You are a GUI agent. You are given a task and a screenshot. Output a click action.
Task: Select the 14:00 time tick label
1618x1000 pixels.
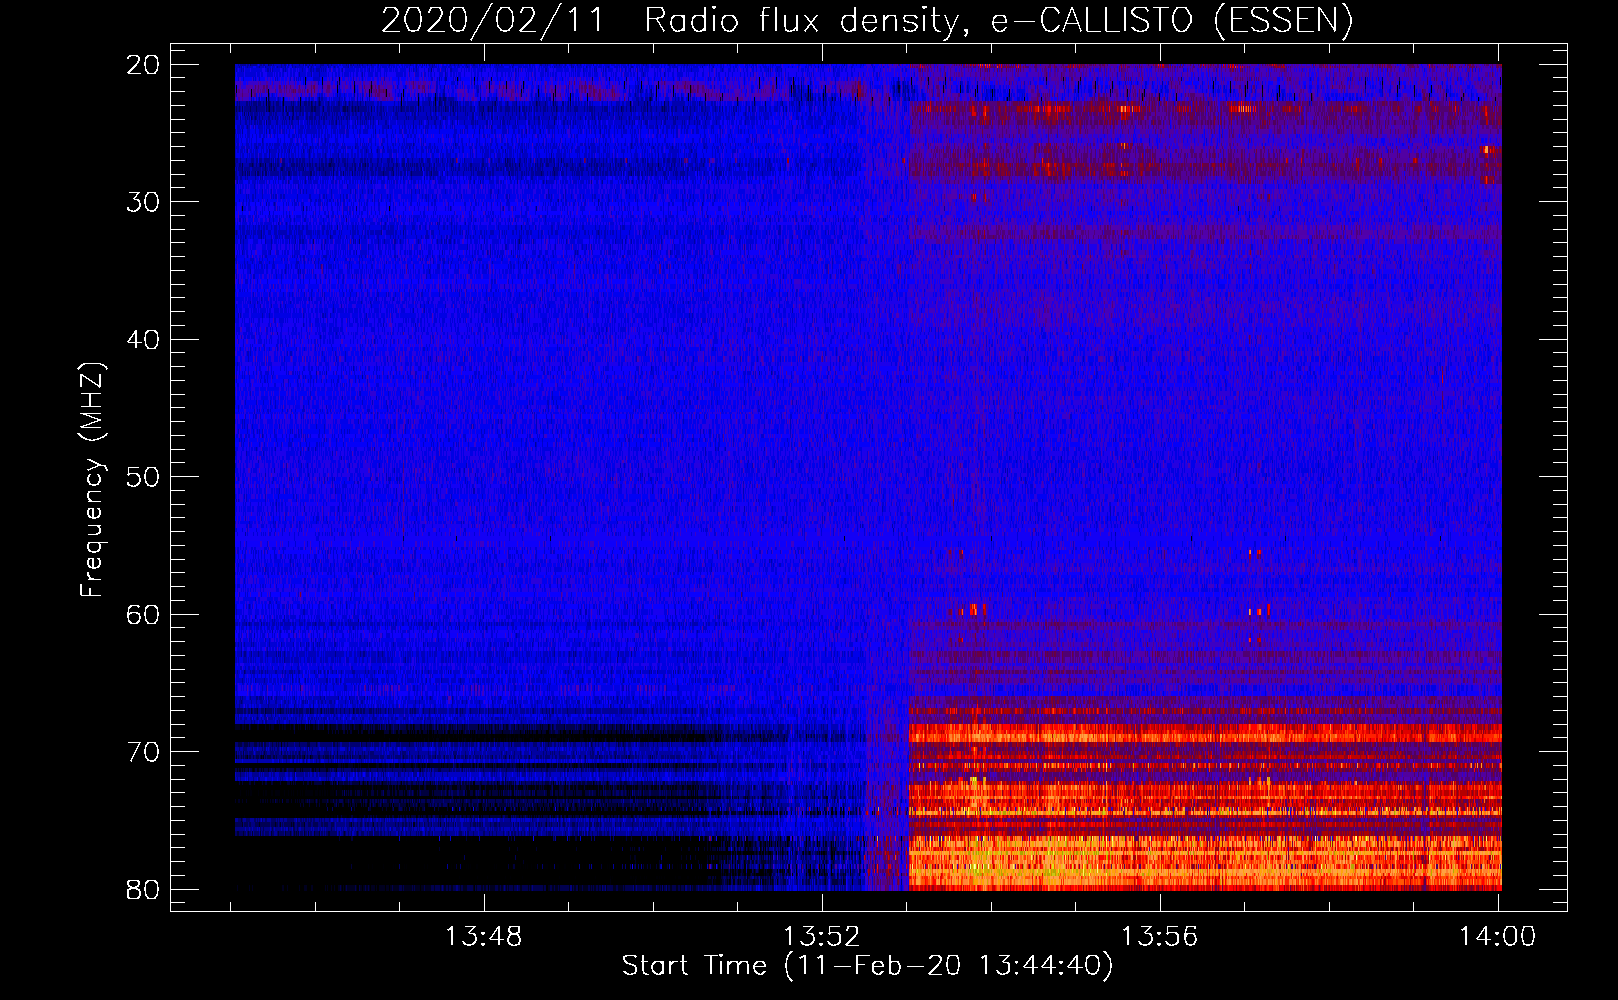[x=1497, y=937]
